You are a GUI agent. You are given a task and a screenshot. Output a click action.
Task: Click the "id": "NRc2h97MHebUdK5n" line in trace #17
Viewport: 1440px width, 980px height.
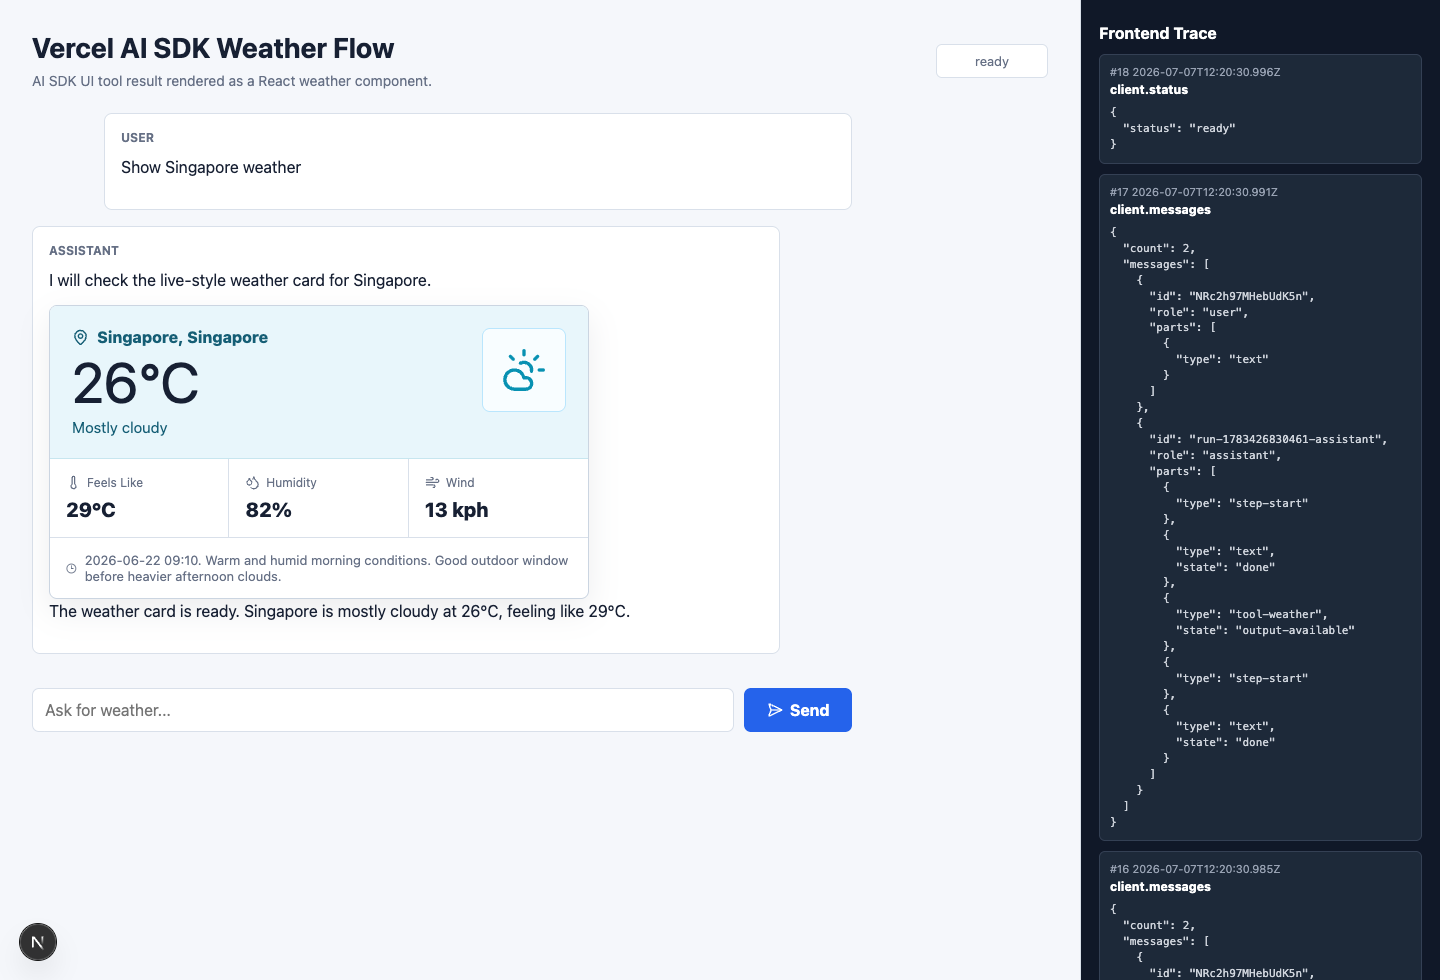tap(1232, 296)
